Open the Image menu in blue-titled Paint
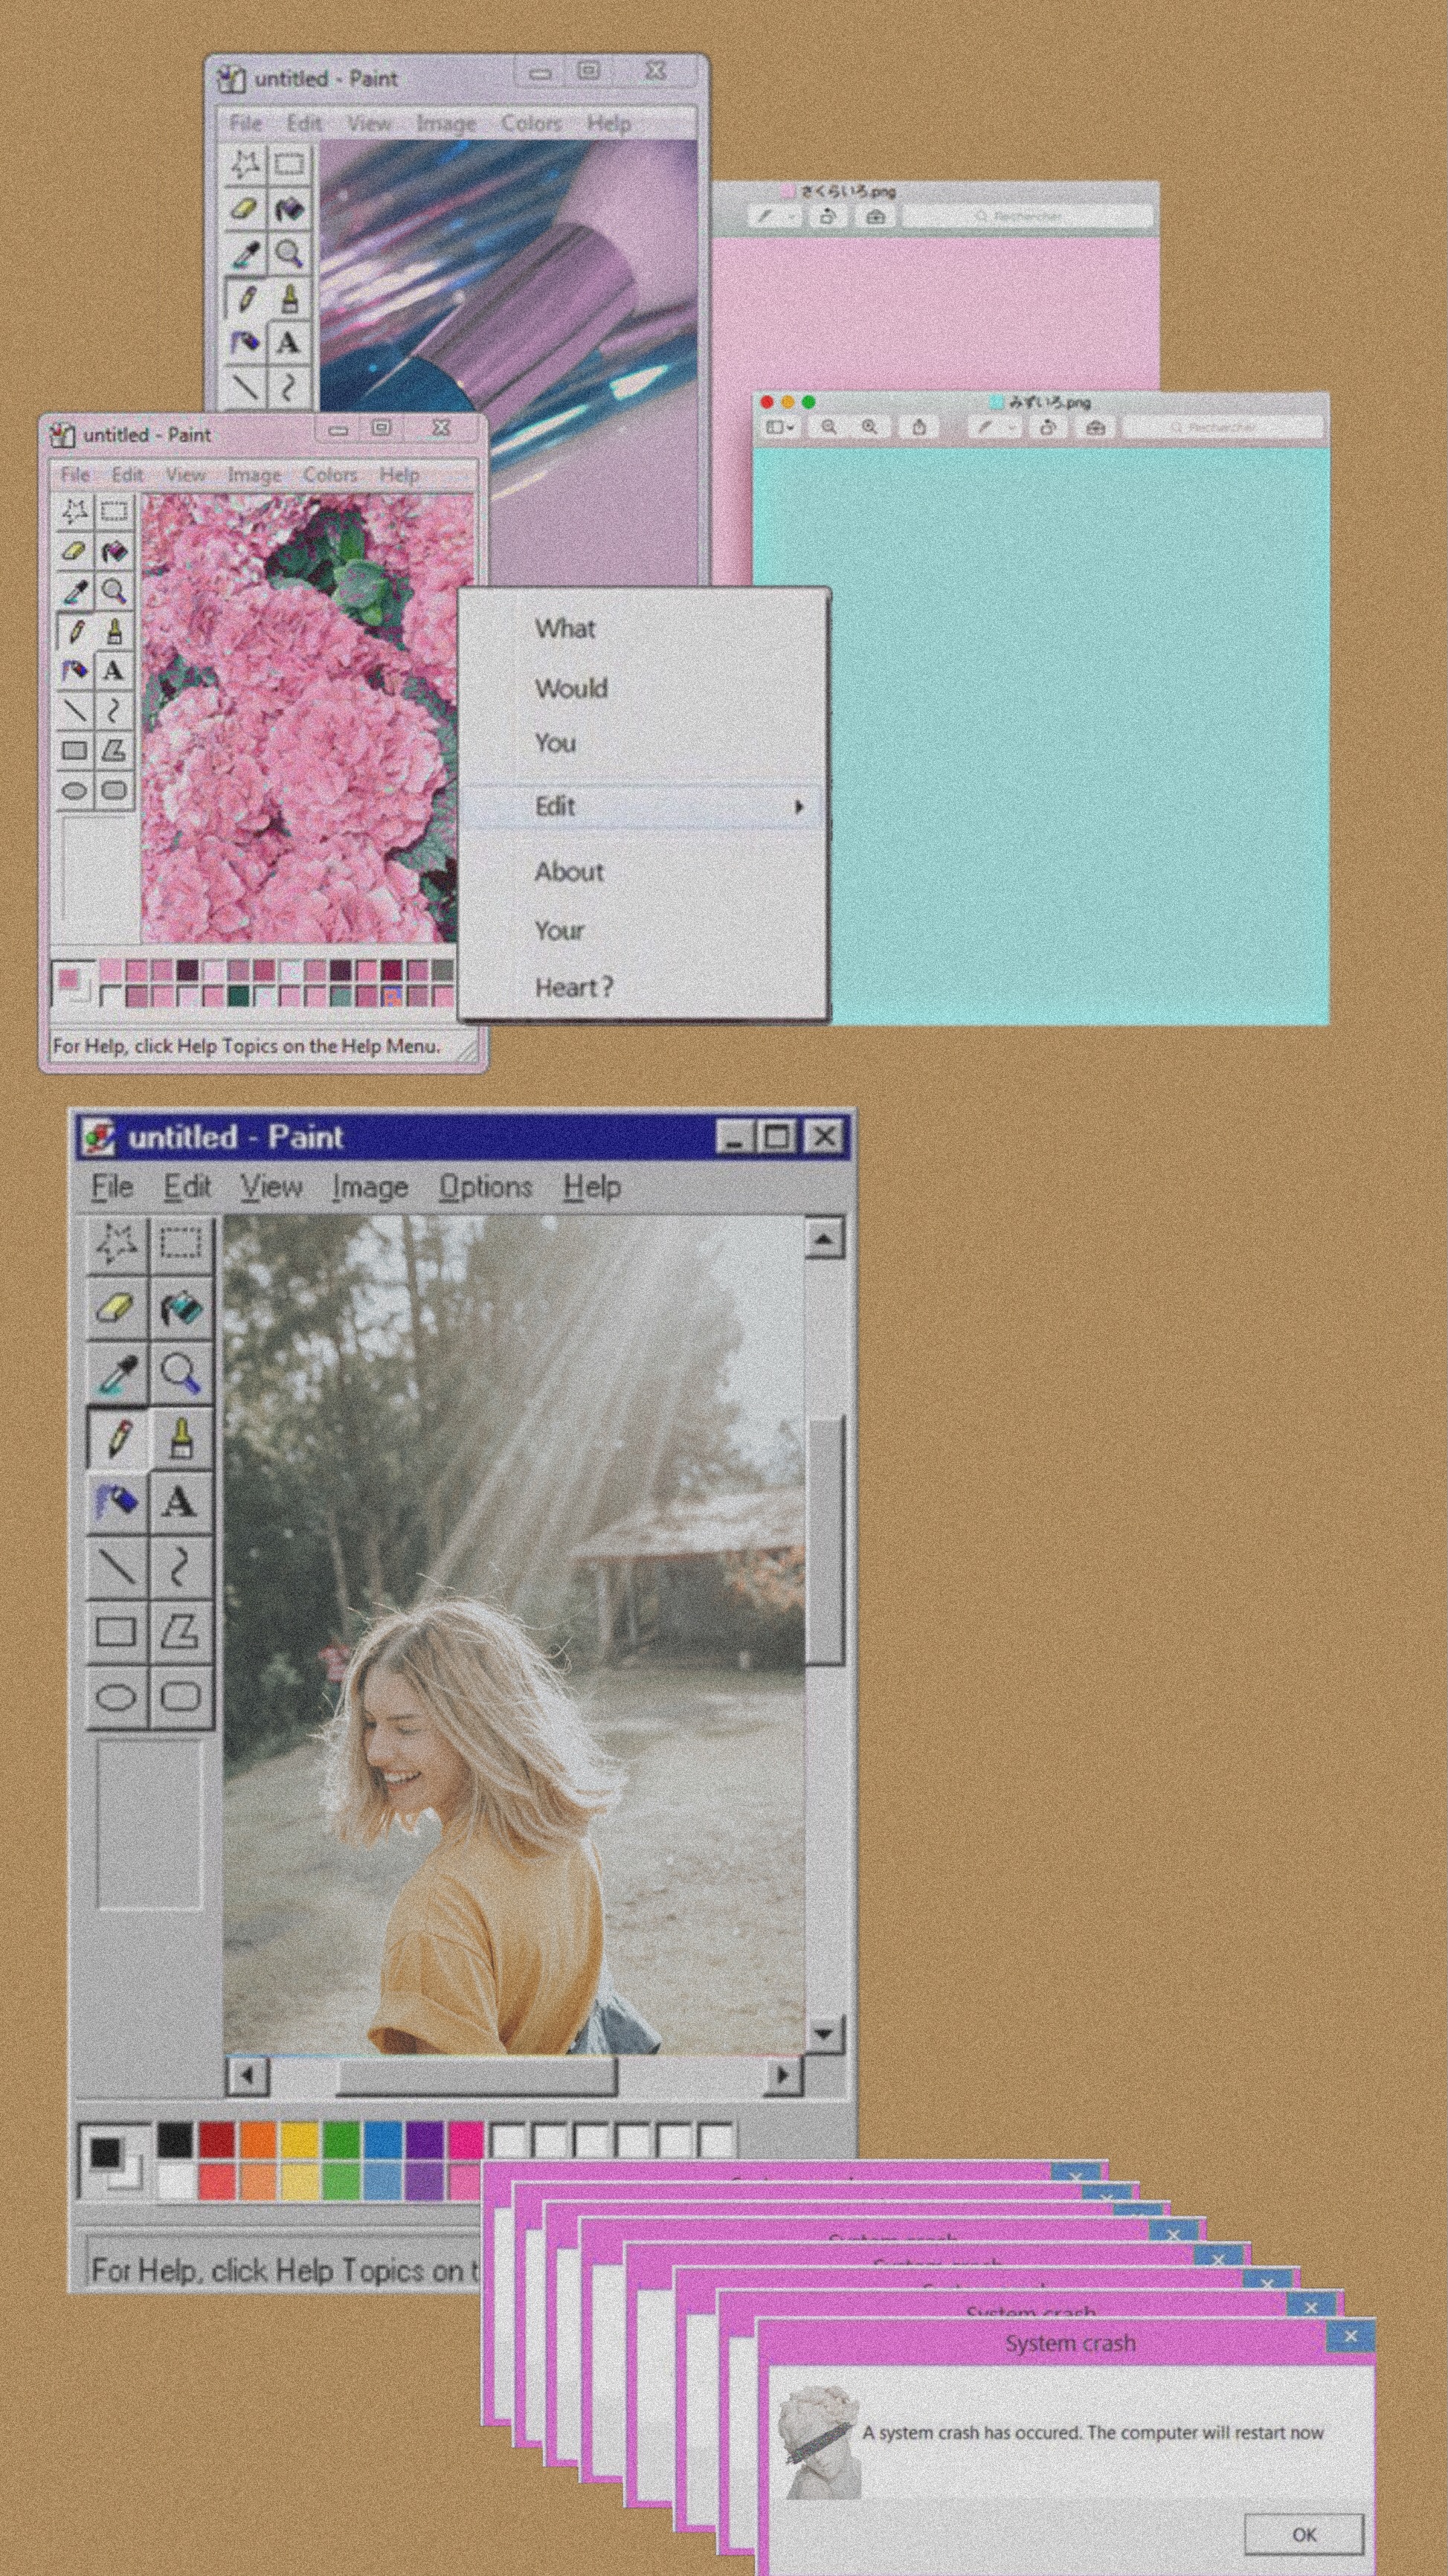This screenshot has height=2576, width=1448. coord(370,1187)
